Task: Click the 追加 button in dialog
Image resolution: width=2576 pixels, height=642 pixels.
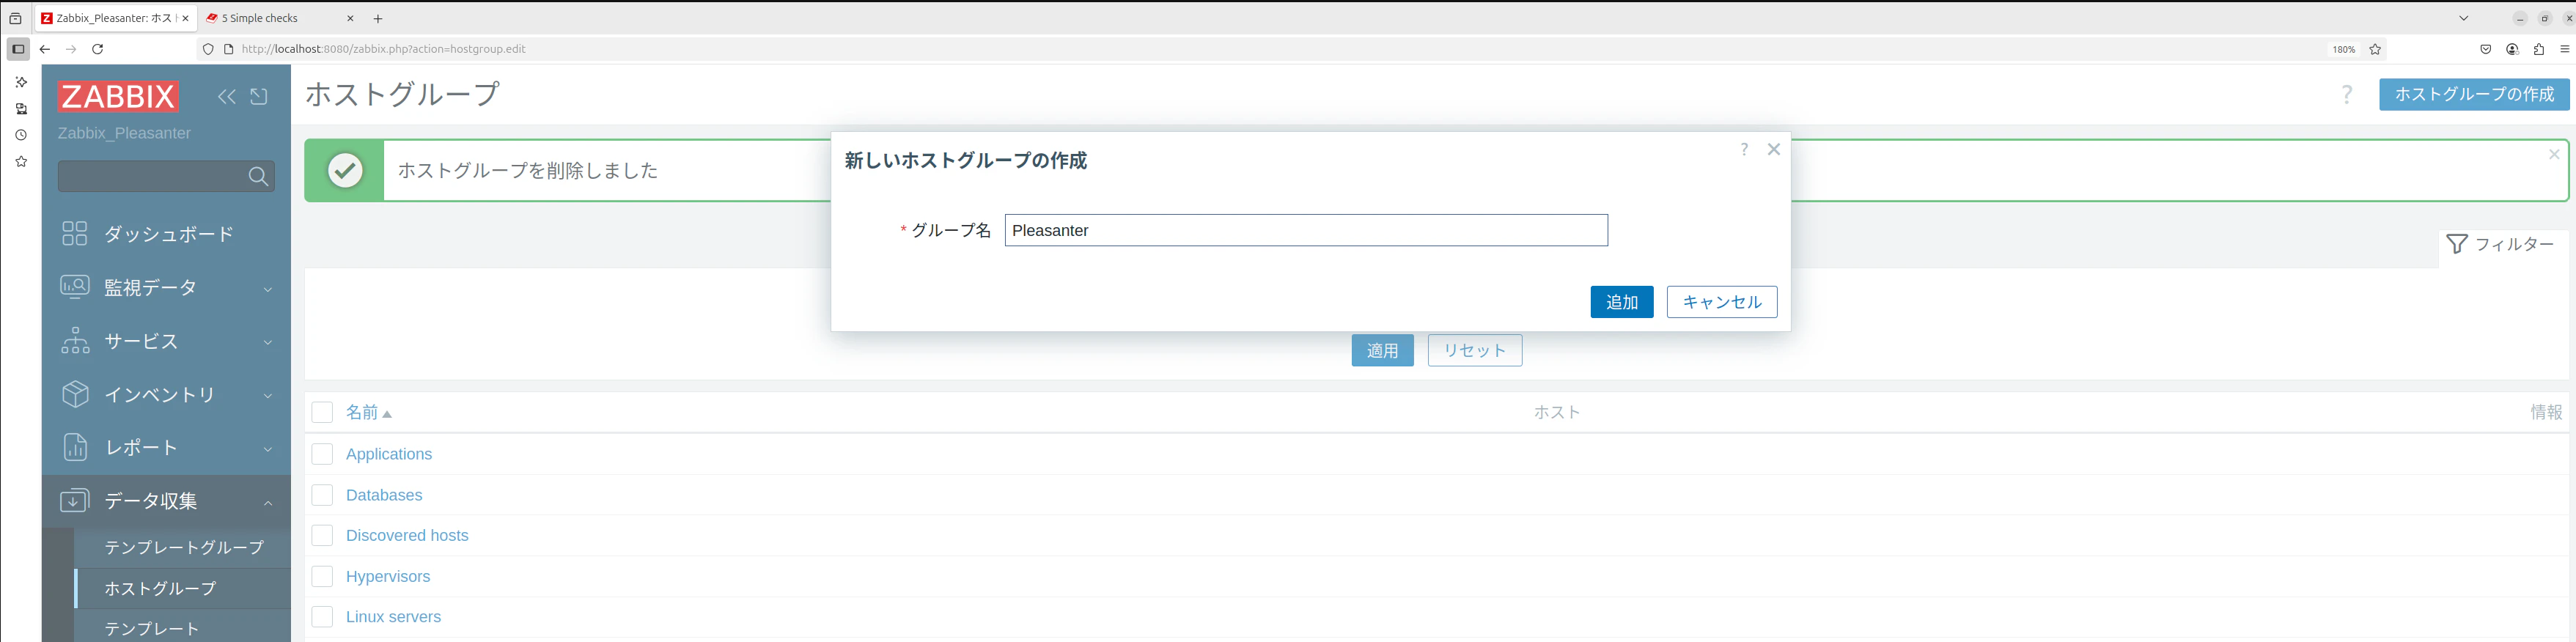Action: pyautogui.click(x=1622, y=302)
